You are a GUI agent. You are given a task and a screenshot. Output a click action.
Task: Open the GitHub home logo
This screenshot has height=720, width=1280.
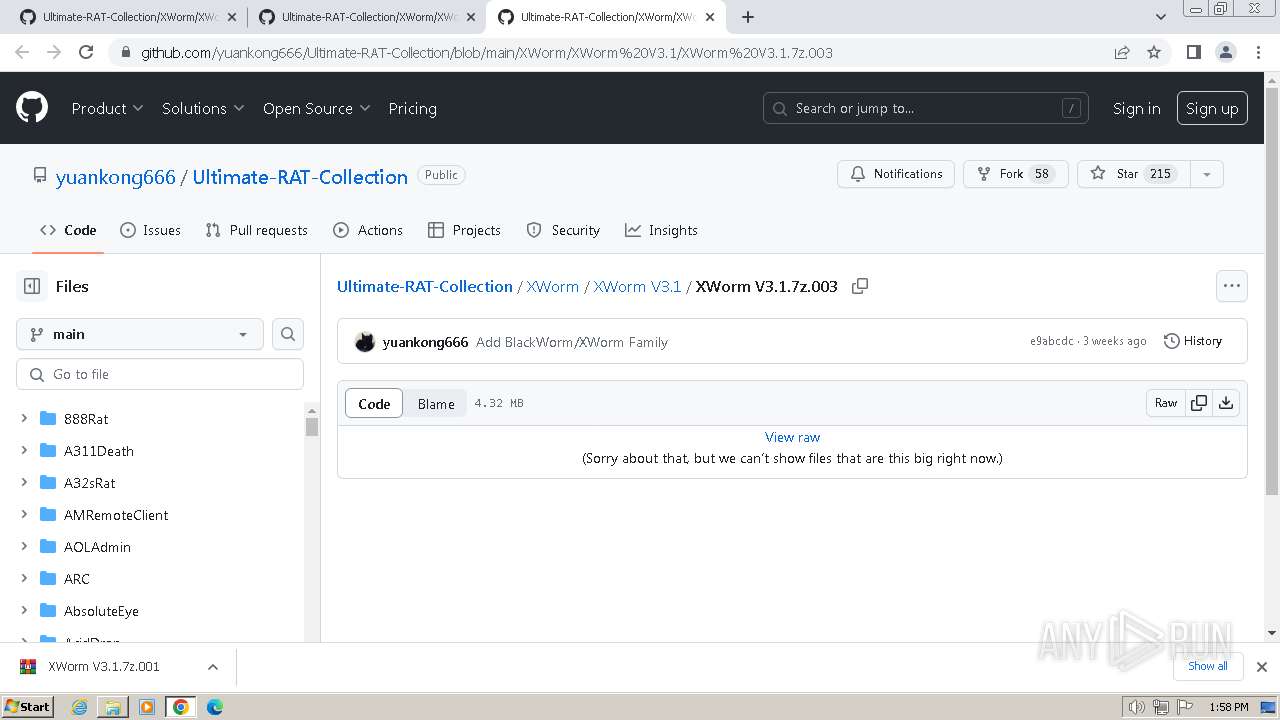32,108
